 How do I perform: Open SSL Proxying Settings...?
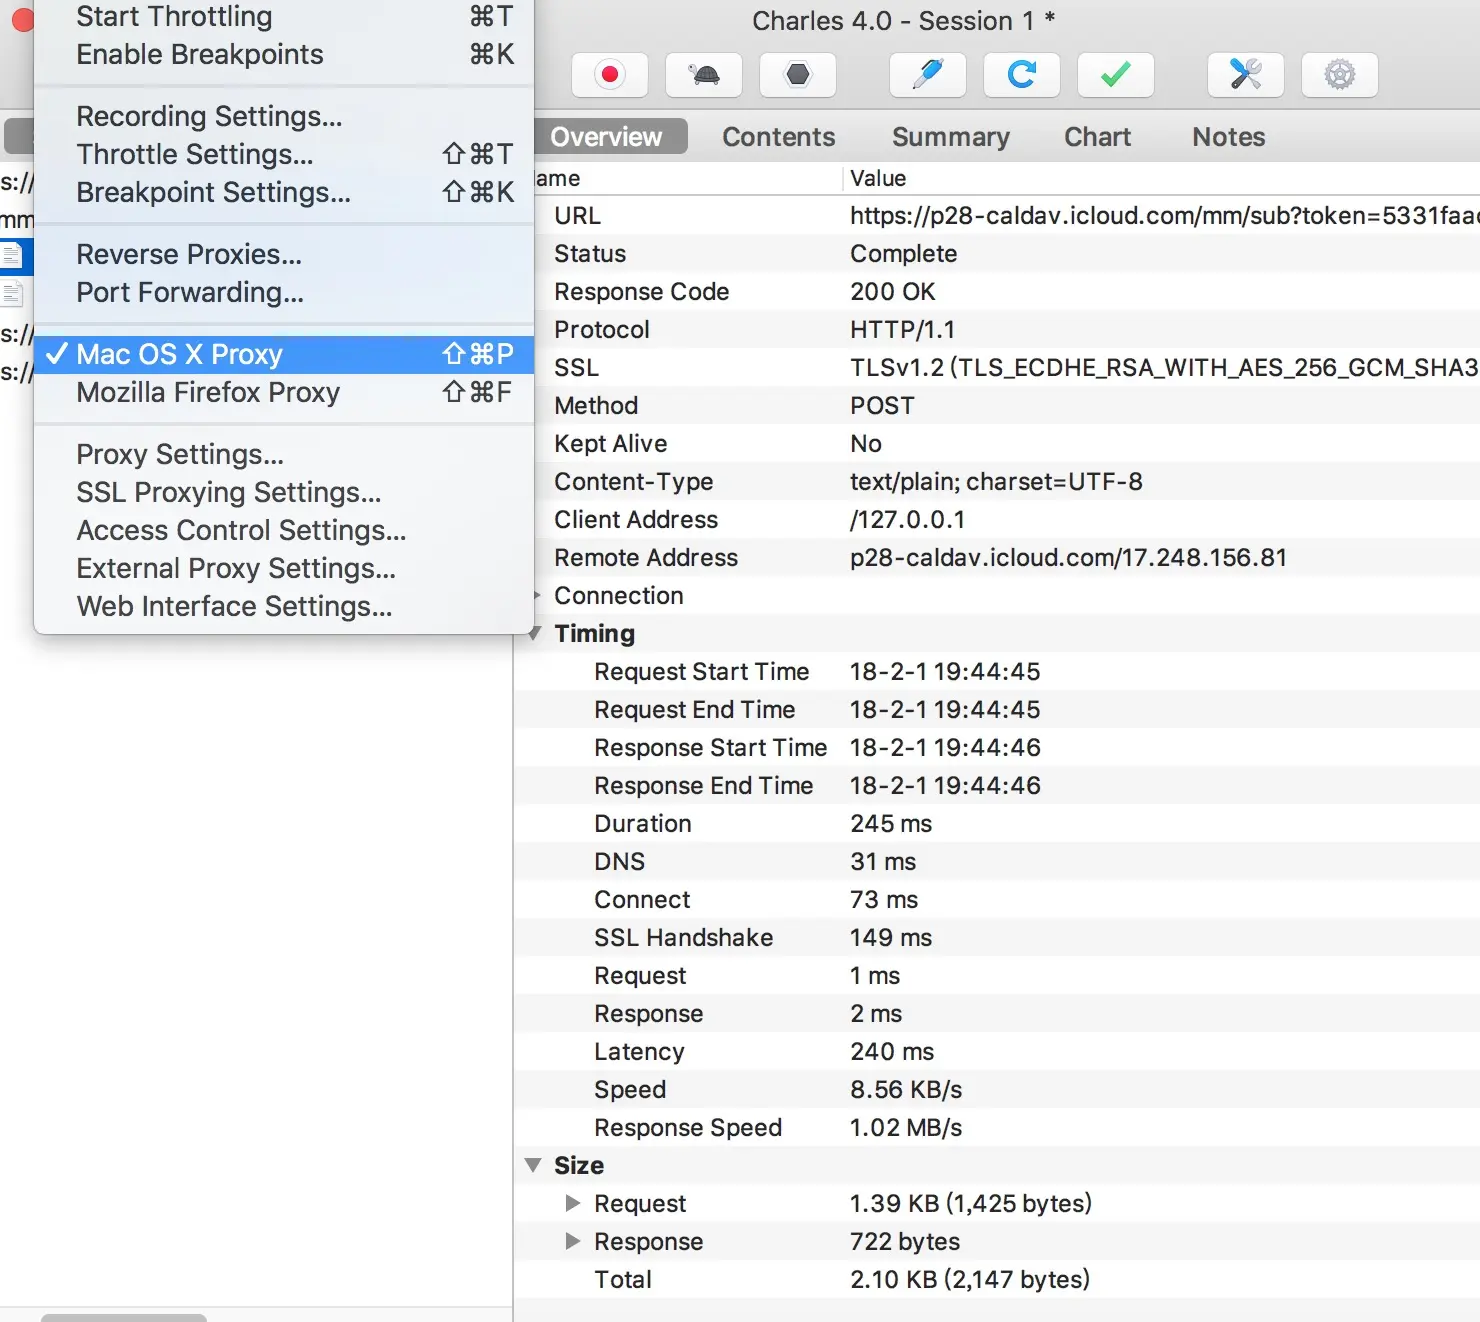284,492
